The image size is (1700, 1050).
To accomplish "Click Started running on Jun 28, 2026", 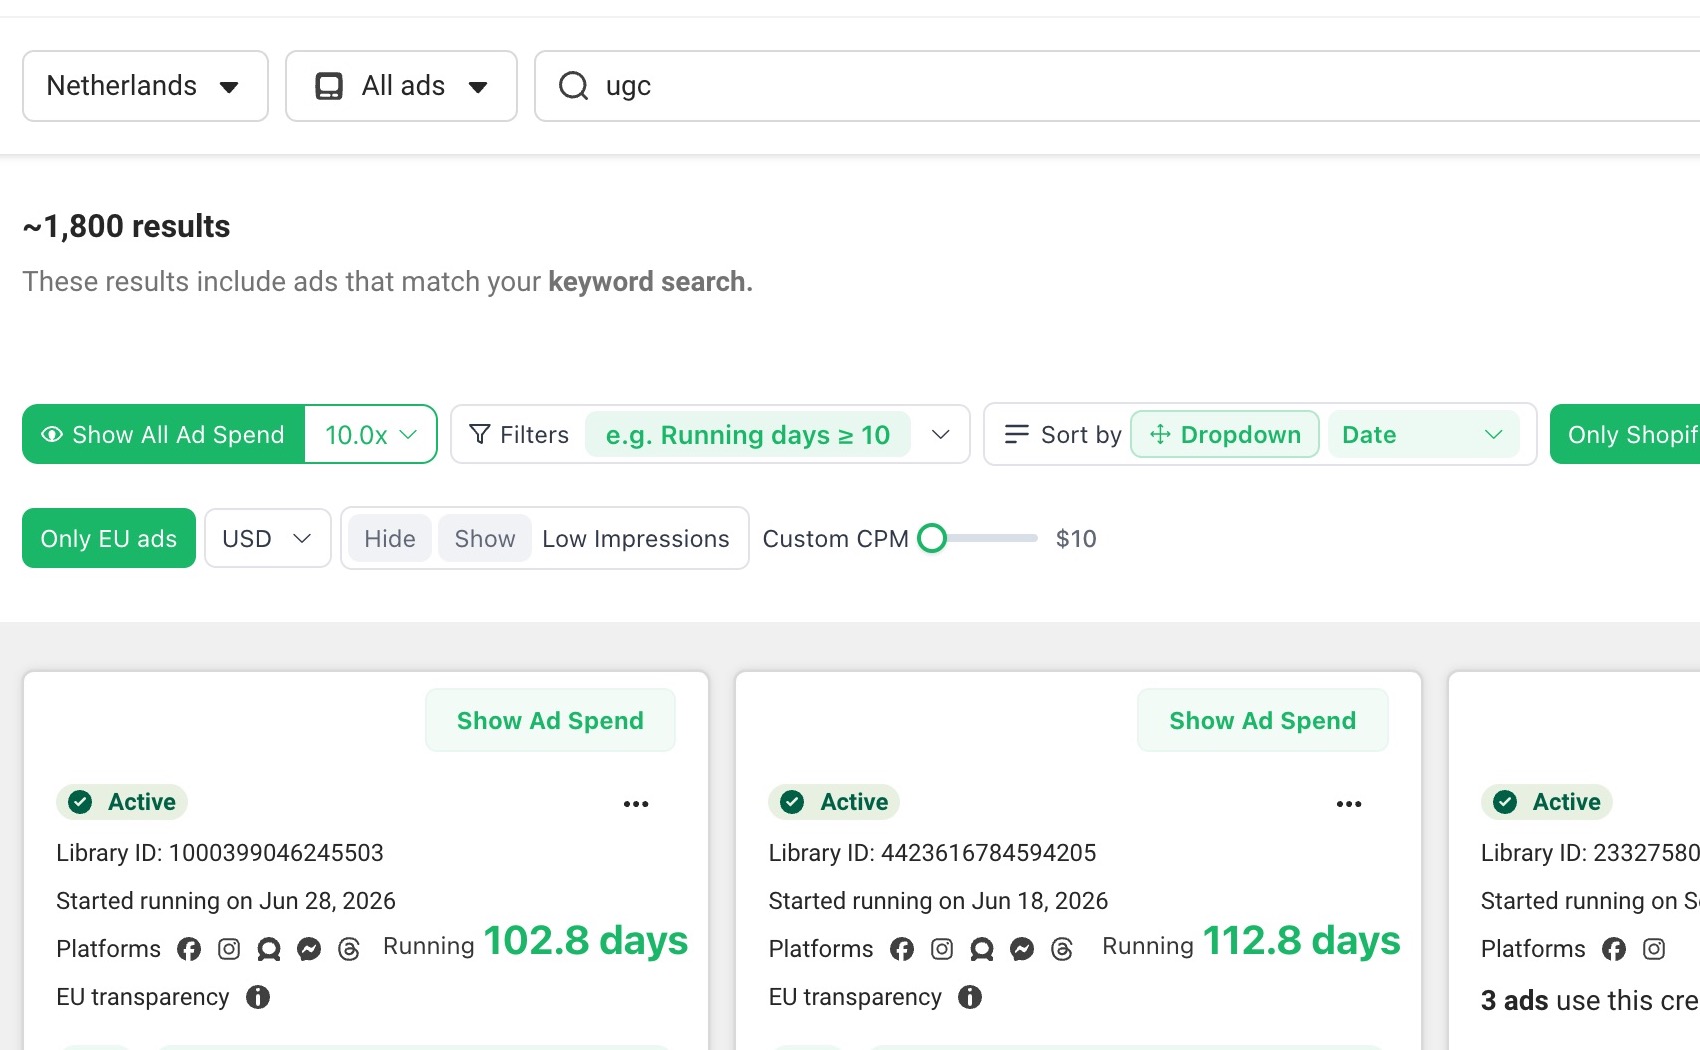I will [226, 901].
